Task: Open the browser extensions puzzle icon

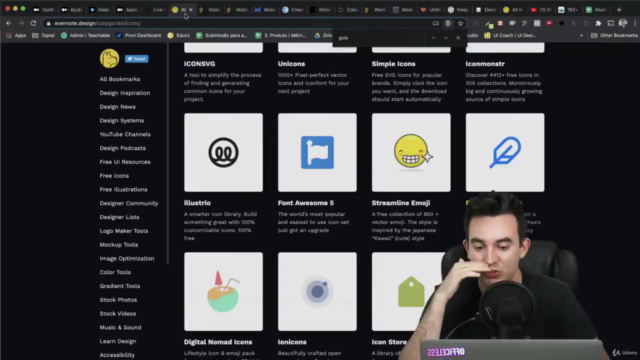Action: click(598, 23)
